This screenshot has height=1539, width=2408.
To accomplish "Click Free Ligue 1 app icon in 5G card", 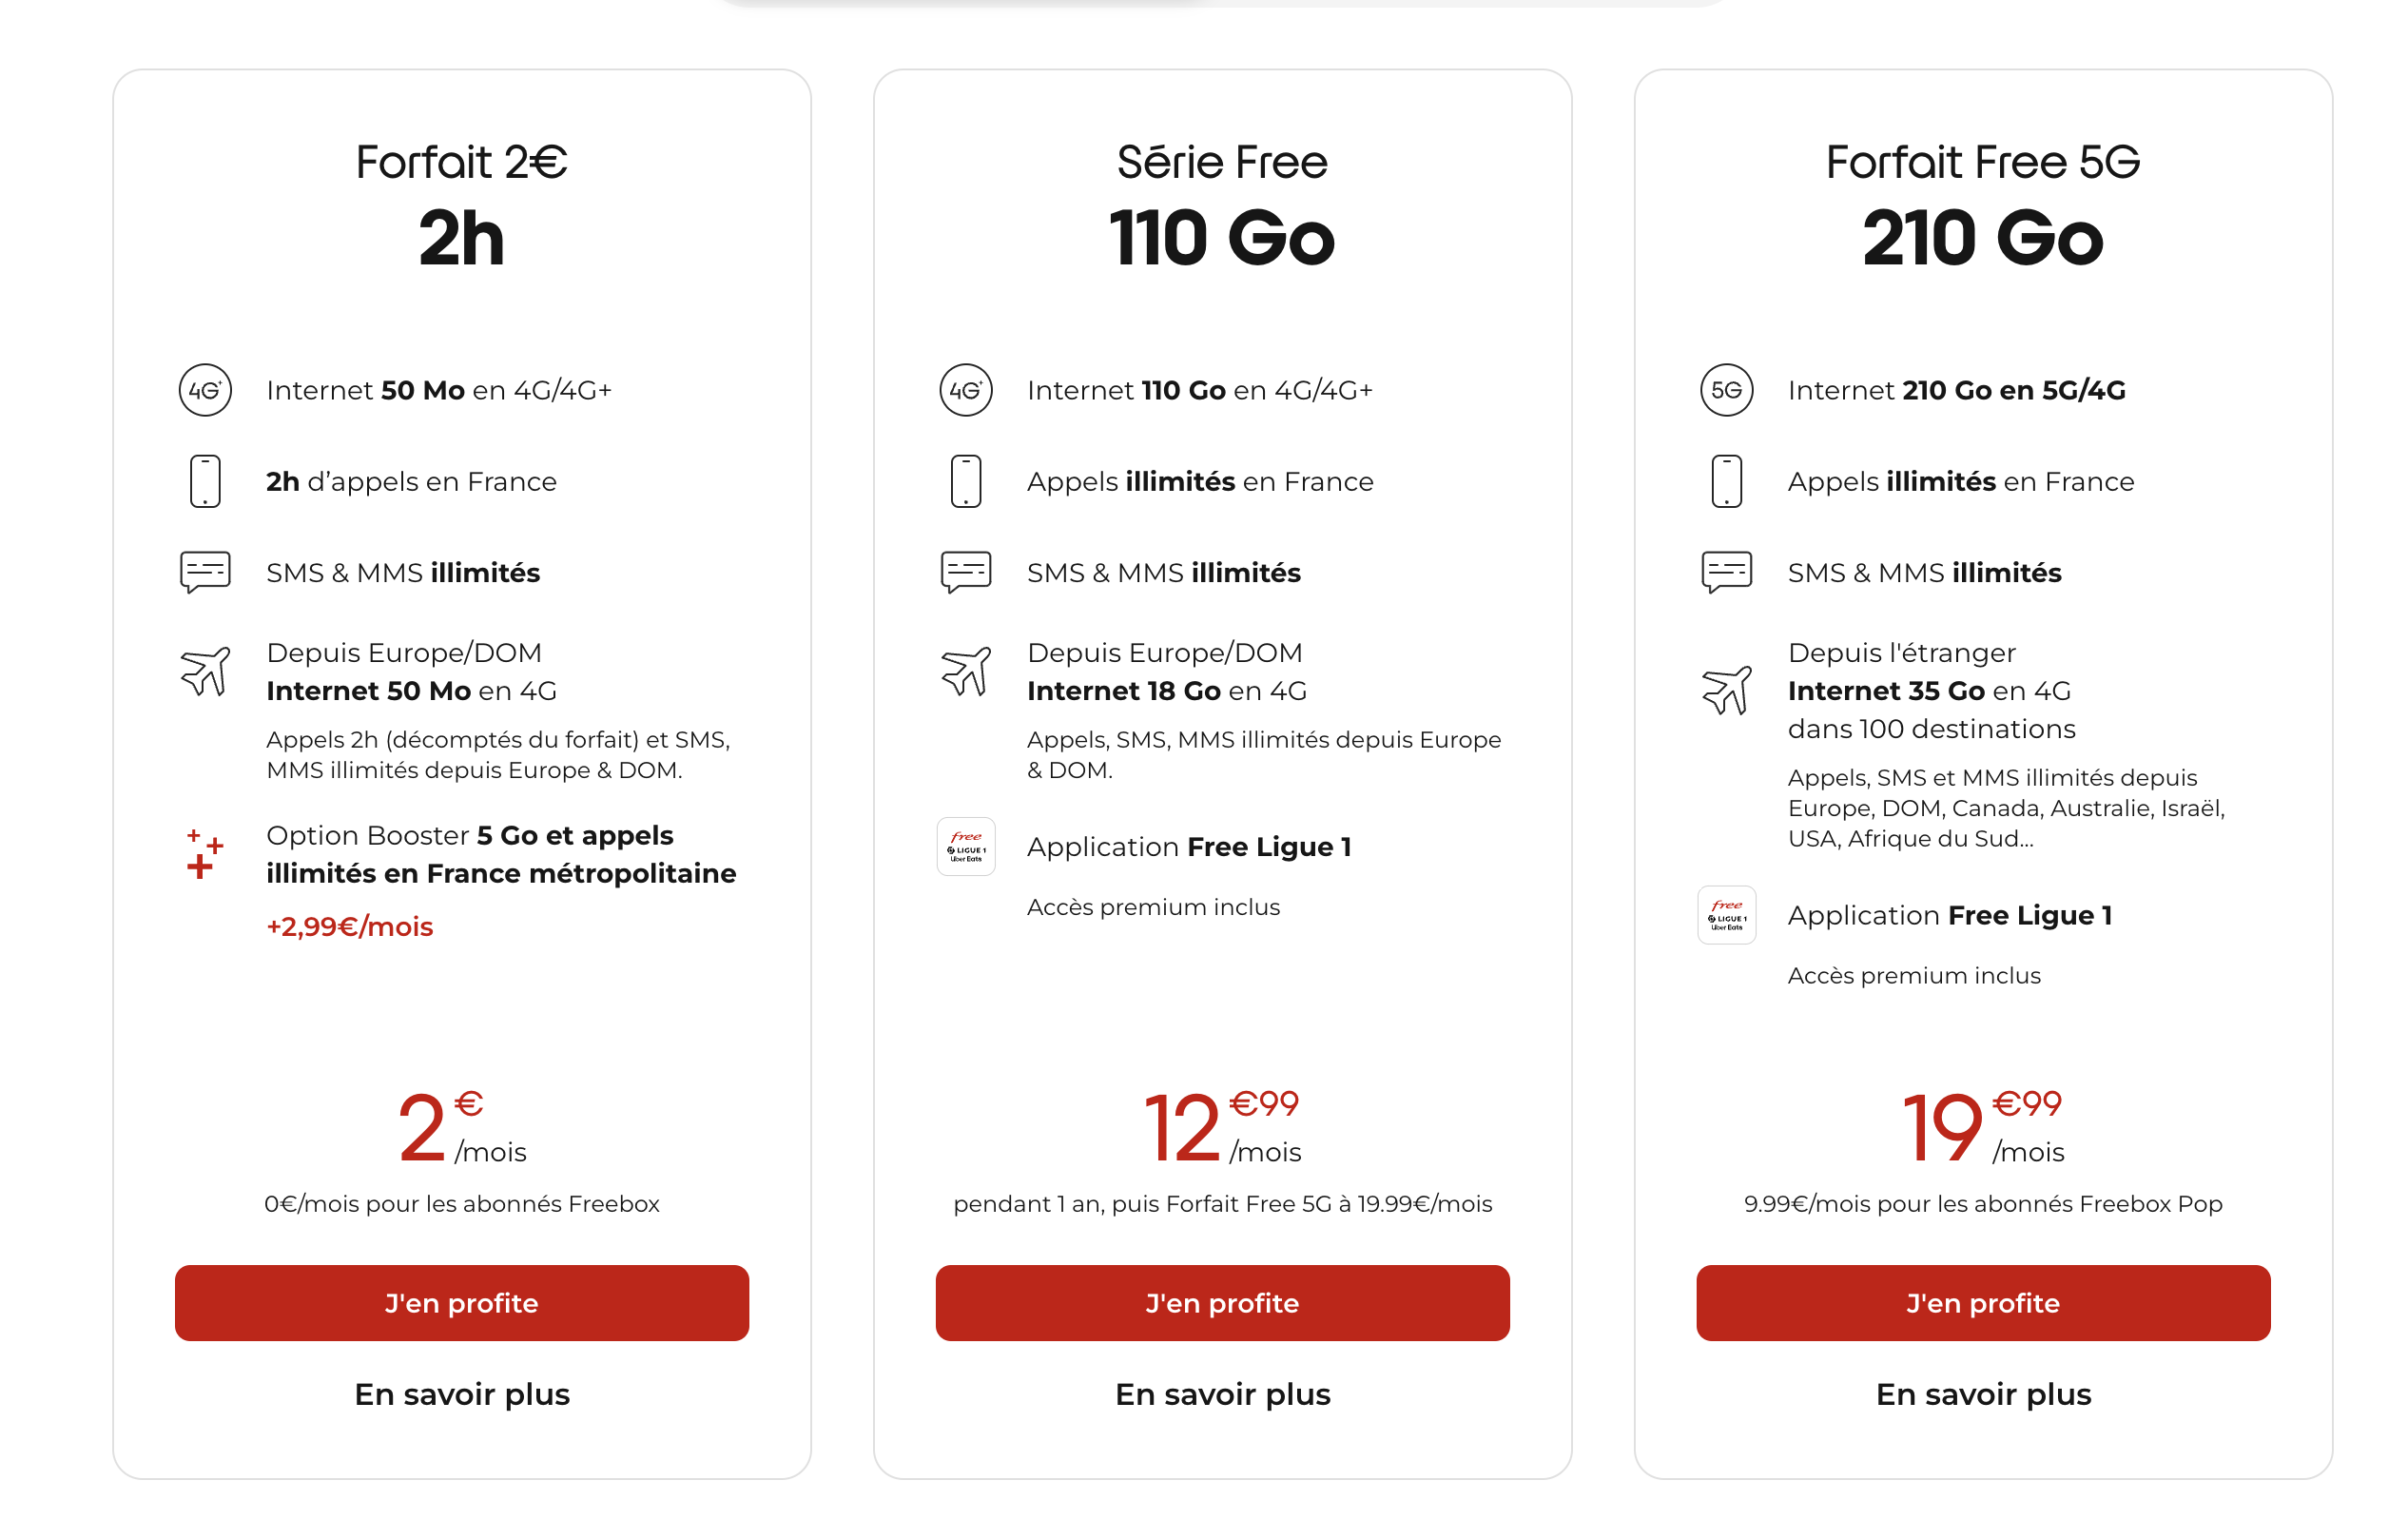I will point(1726,915).
